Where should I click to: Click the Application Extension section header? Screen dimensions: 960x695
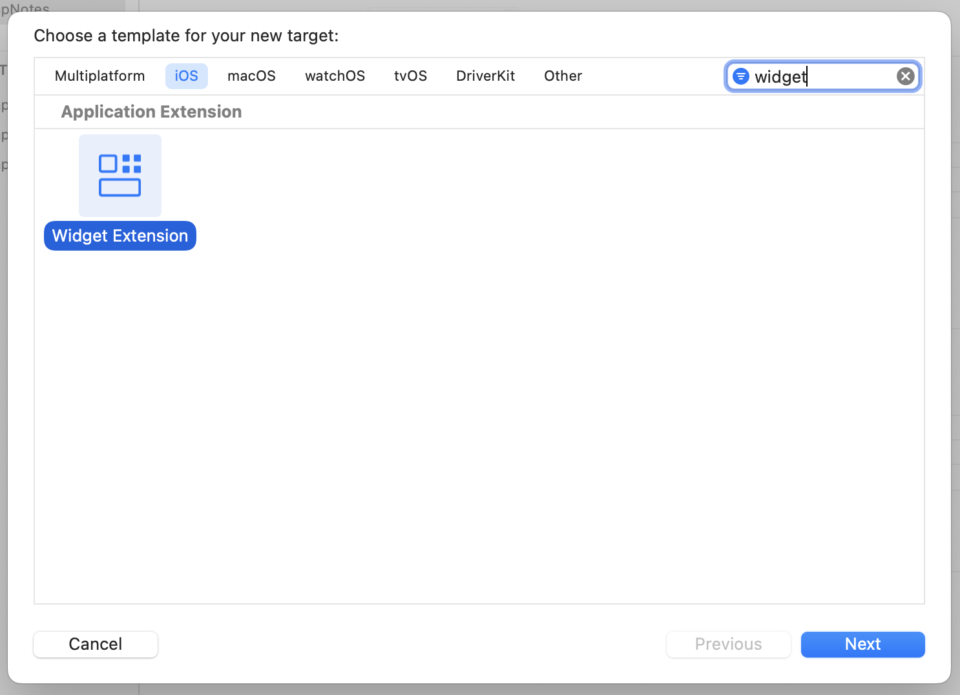(x=150, y=111)
